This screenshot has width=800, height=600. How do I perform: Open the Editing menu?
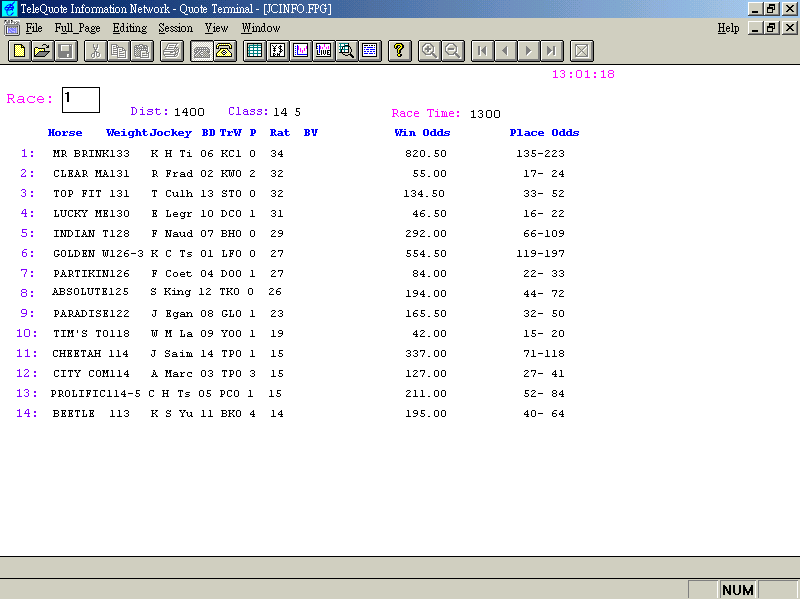click(x=130, y=28)
